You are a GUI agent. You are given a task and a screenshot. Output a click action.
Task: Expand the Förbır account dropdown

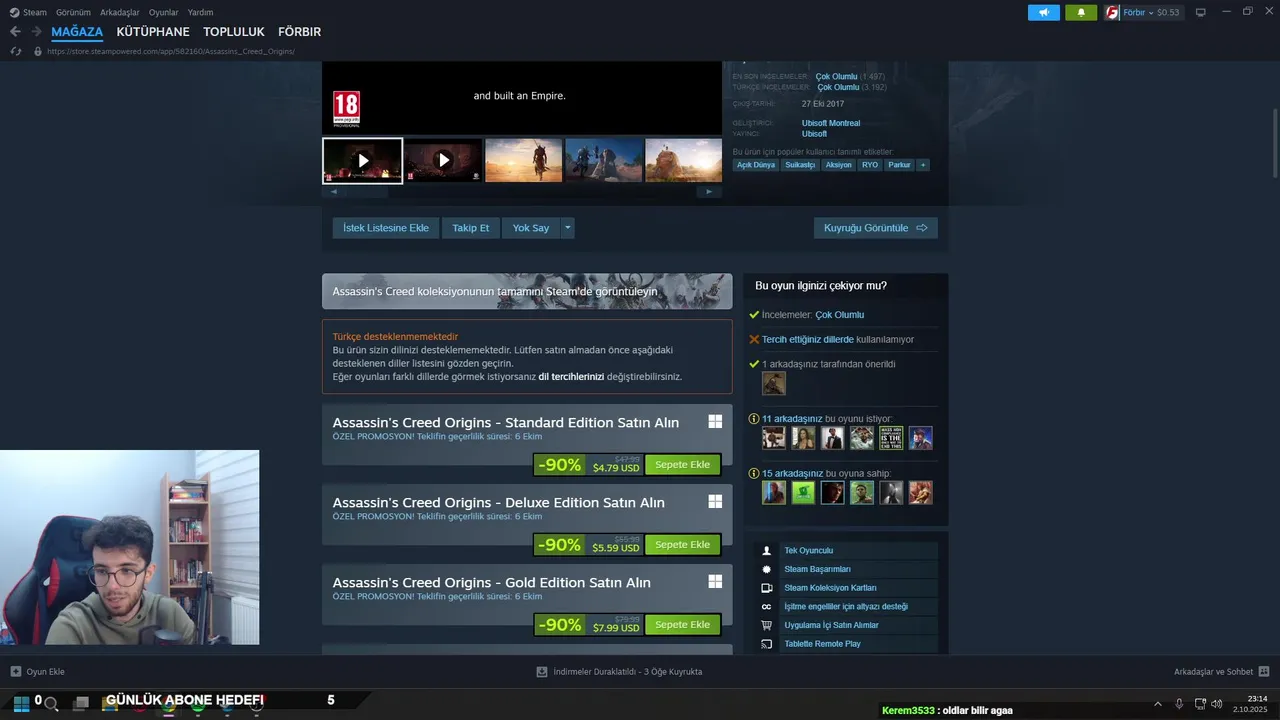click(x=1151, y=12)
